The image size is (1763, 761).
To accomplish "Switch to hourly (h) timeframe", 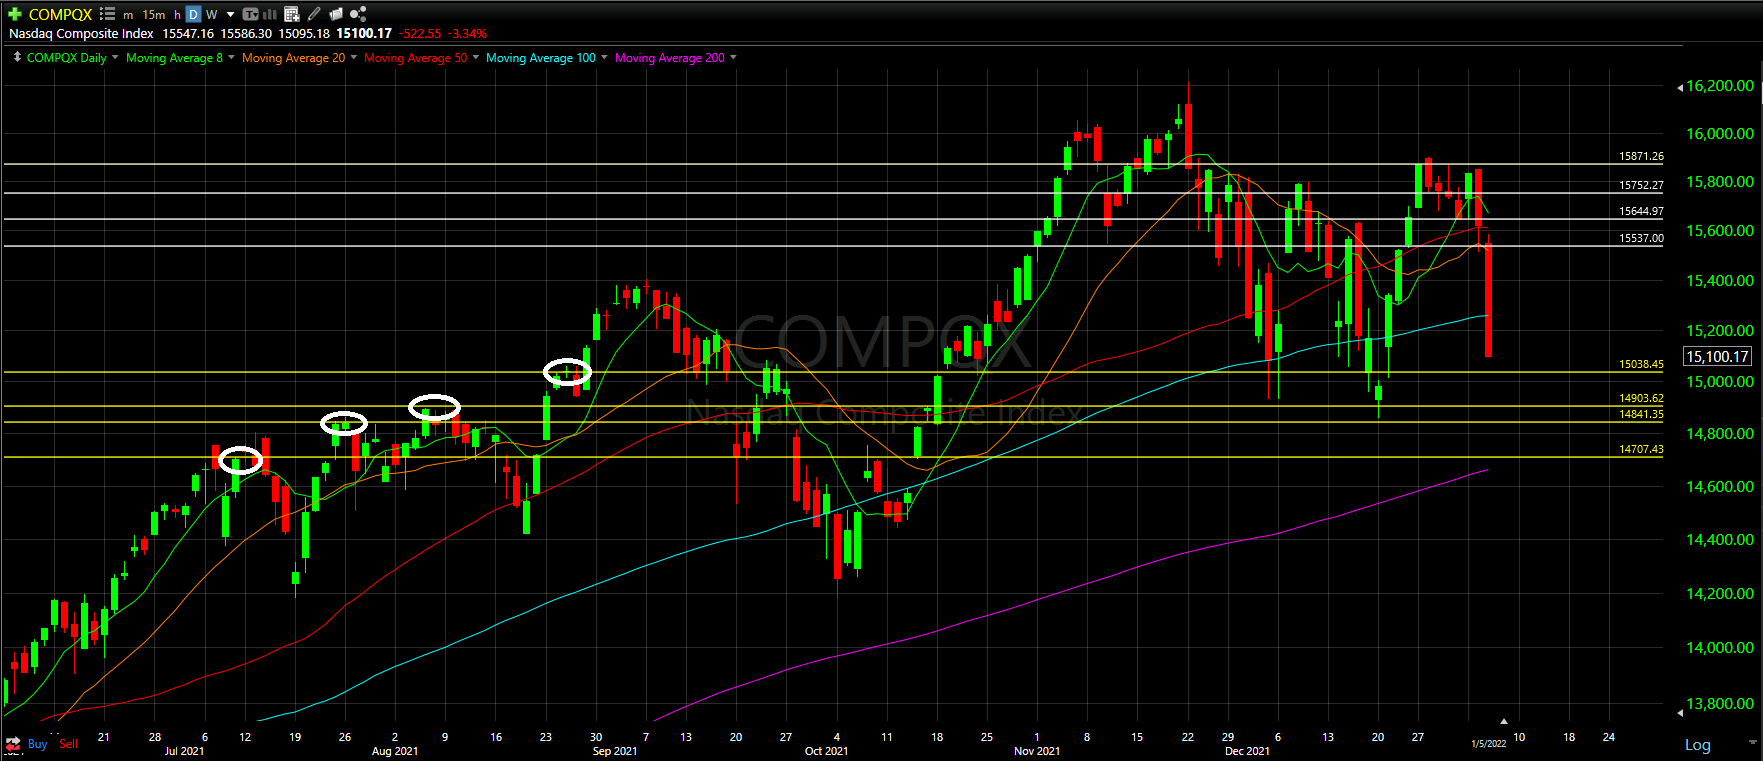I will coord(177,15).
